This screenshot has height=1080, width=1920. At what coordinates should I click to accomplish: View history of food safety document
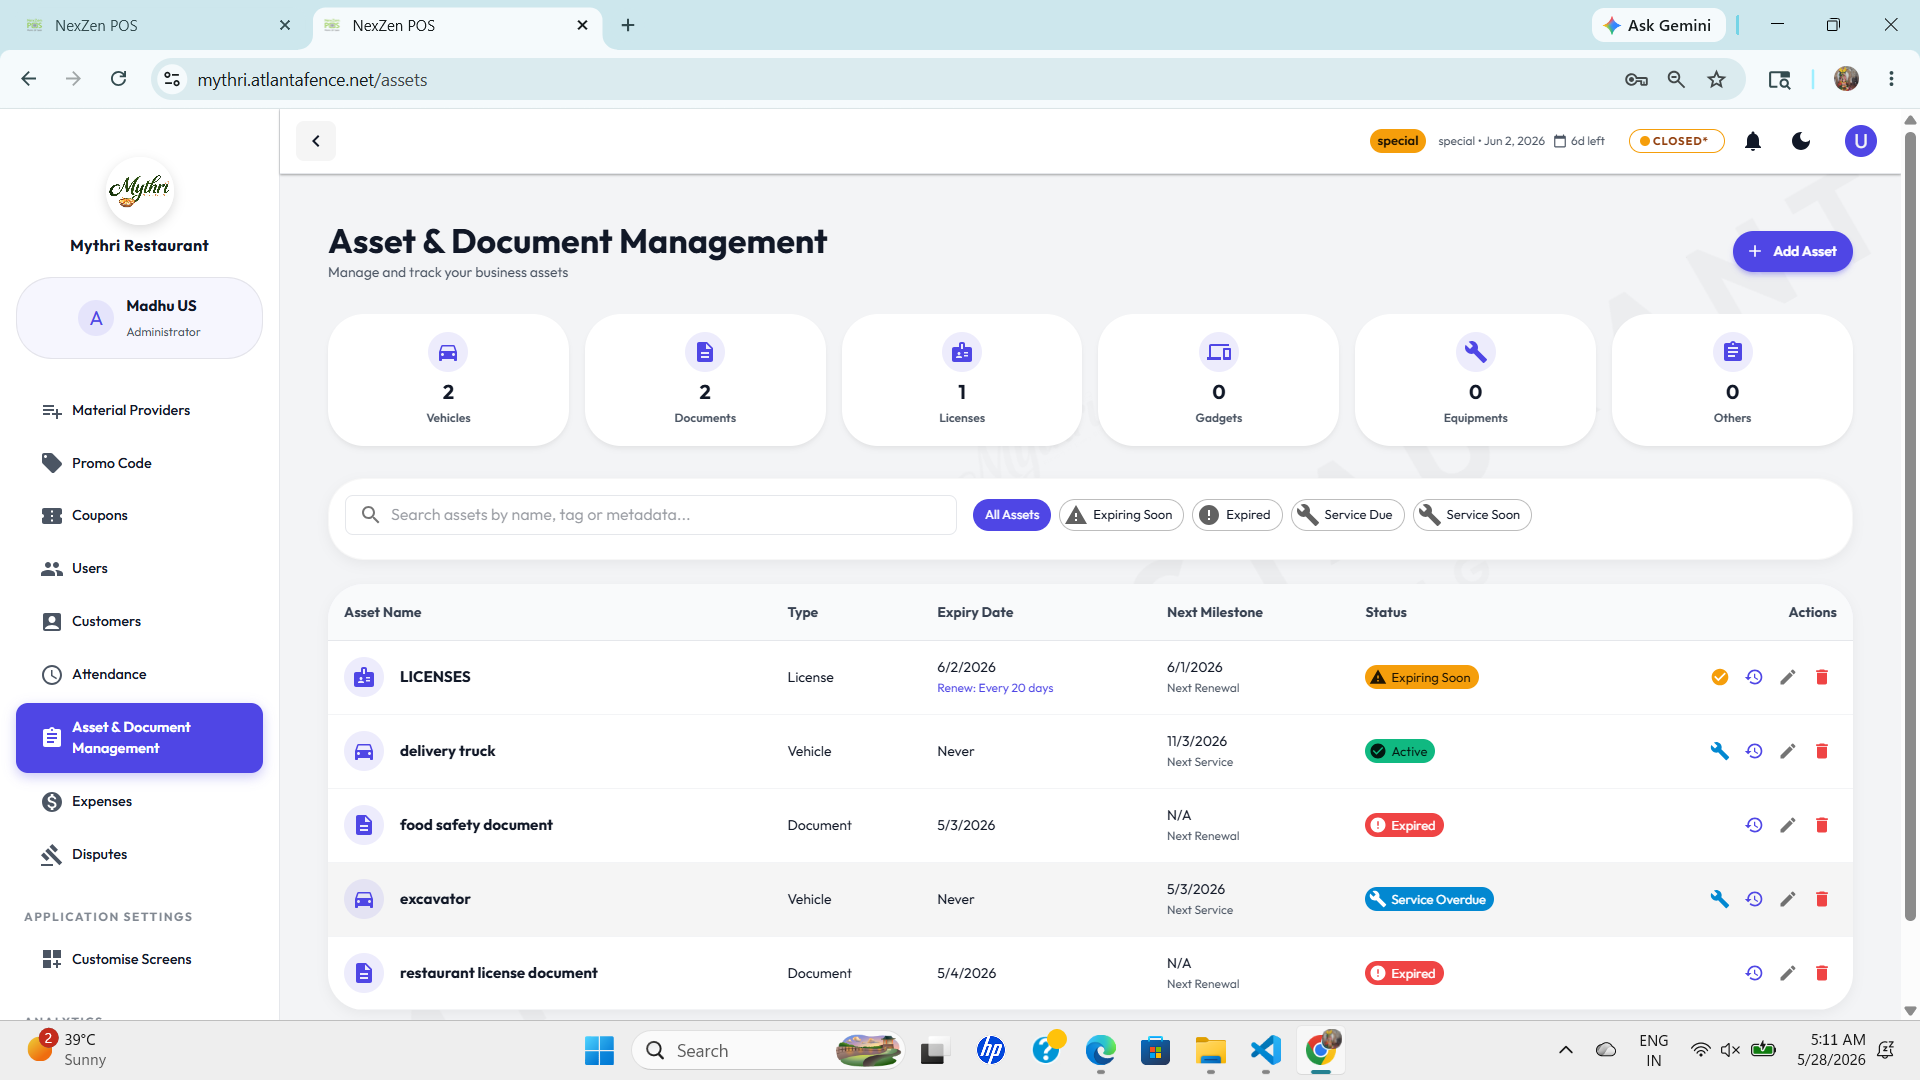pos(1754,825)
